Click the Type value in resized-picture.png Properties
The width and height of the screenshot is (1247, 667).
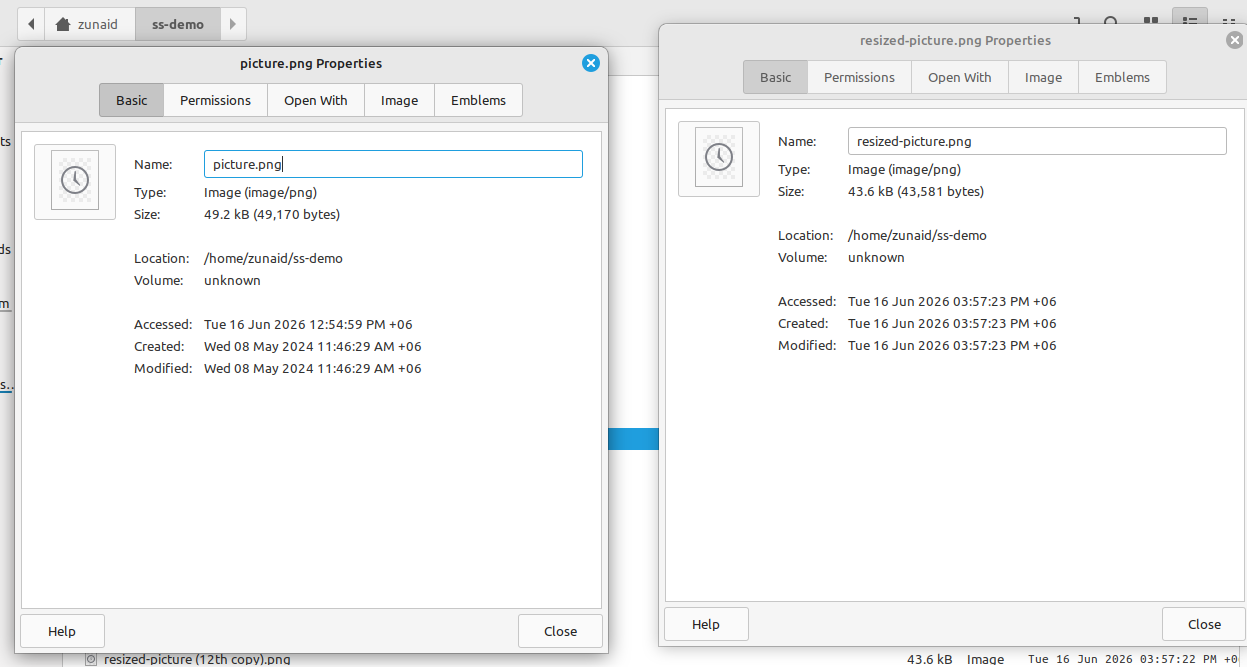click(904, 169)
